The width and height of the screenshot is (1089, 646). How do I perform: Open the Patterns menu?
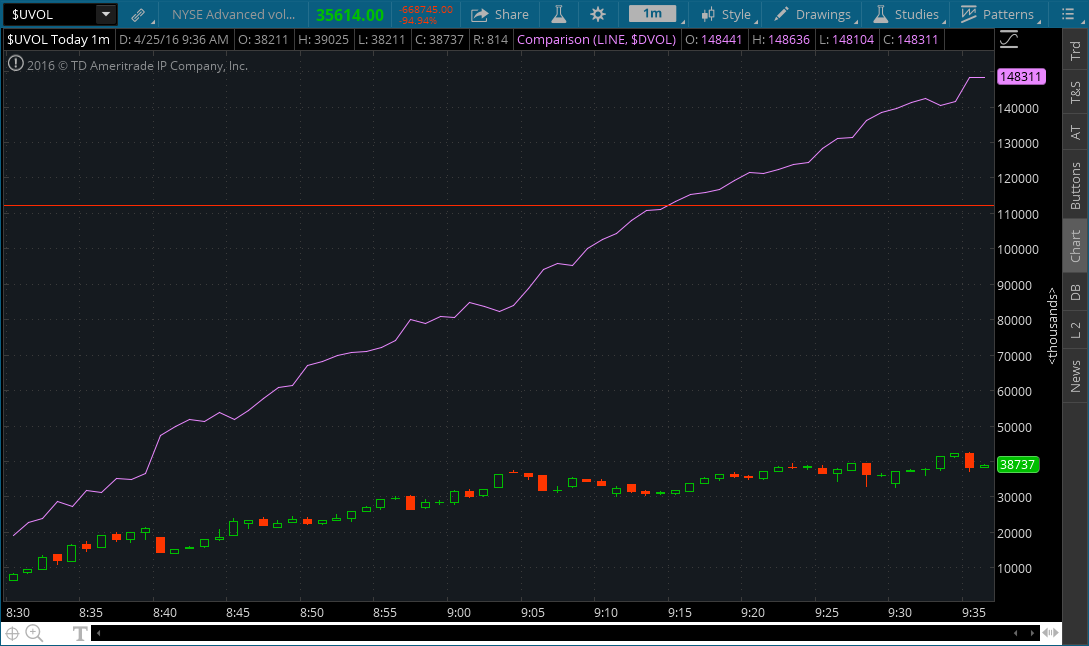[x=997, y=15]
